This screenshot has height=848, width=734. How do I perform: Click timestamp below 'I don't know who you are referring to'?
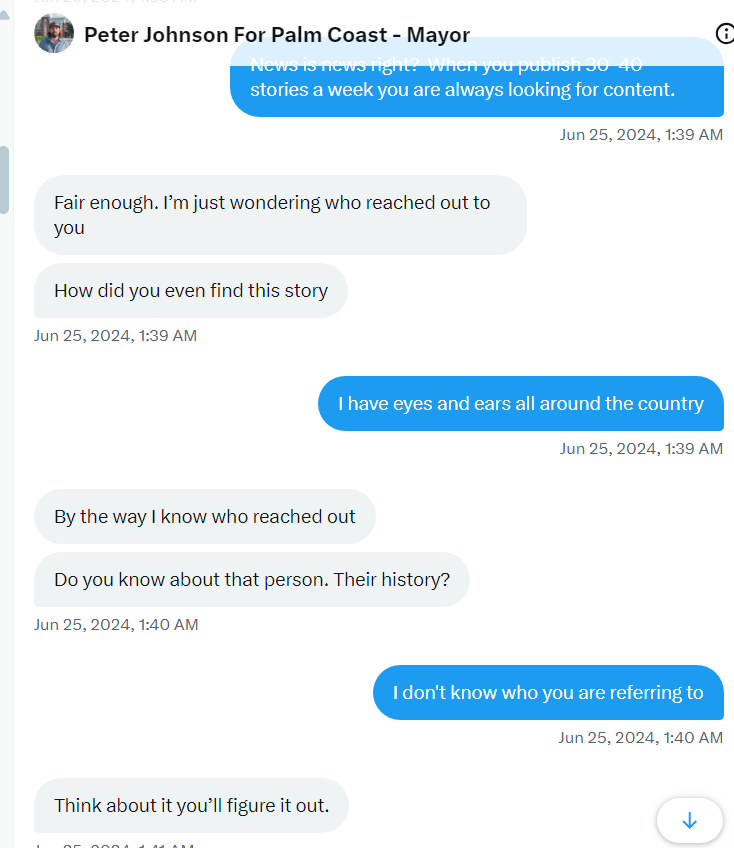click(x=640, y=737)
